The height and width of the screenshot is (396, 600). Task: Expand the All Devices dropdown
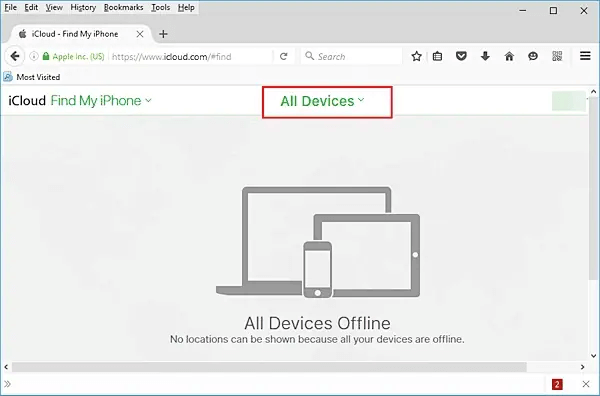point(323,101)
